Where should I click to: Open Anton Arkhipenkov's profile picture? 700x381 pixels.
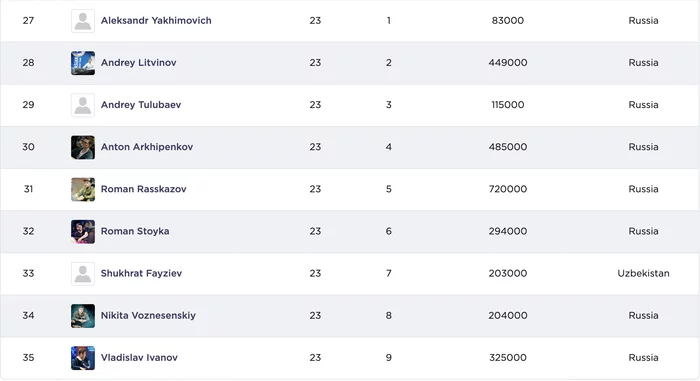(x=83, y=147)
